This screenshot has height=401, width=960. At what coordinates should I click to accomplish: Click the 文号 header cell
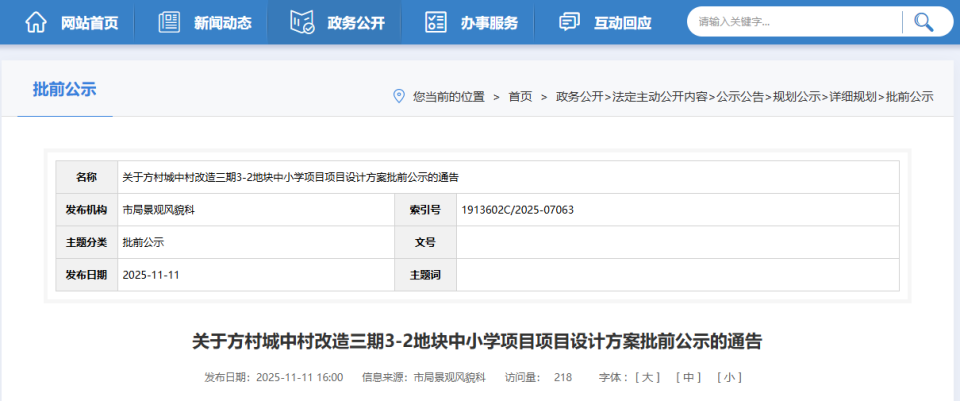[x=426, y=242]
